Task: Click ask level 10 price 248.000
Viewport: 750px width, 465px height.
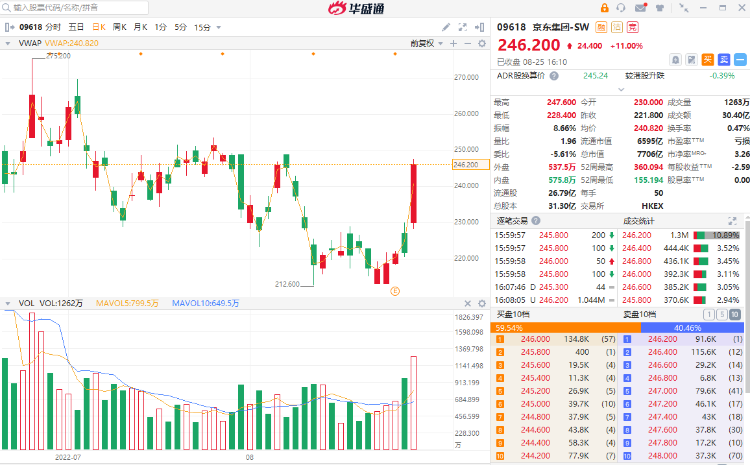Action: pos(662,456)
